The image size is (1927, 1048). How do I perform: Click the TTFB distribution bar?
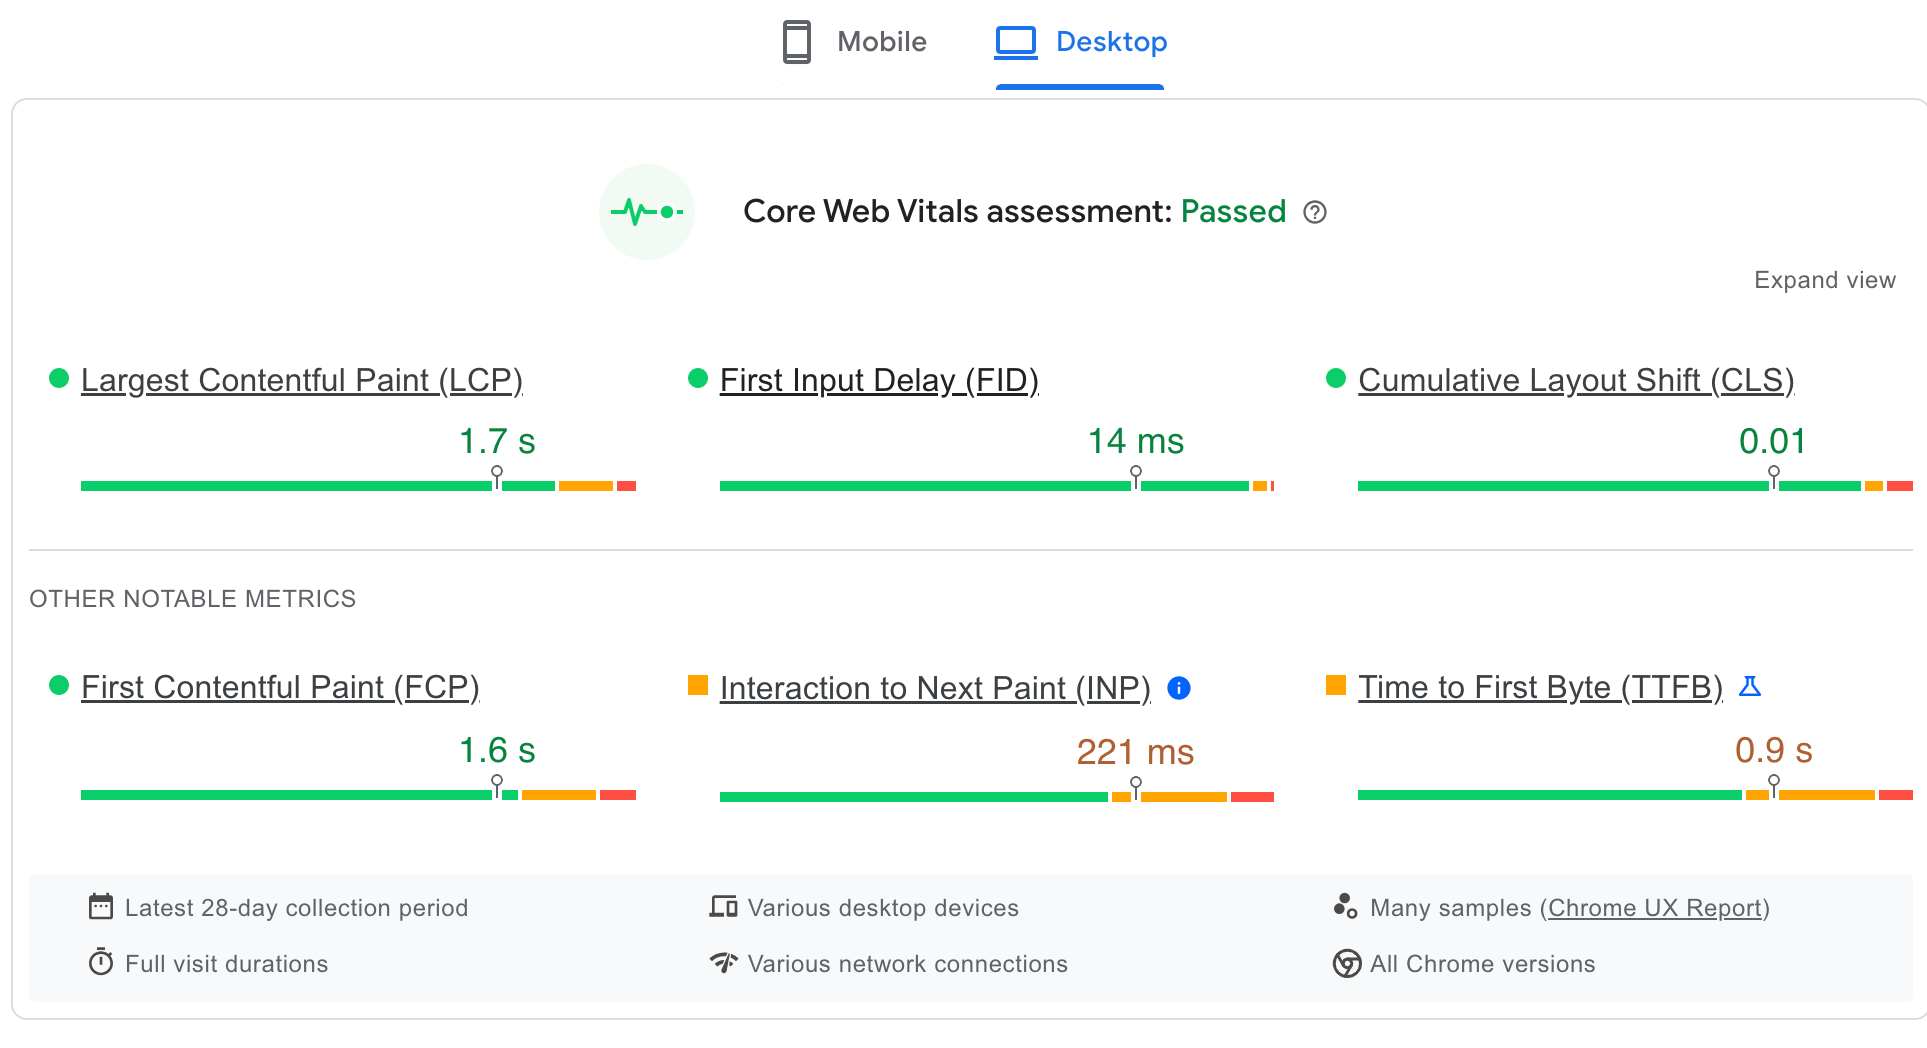[x=1635, y=795]
